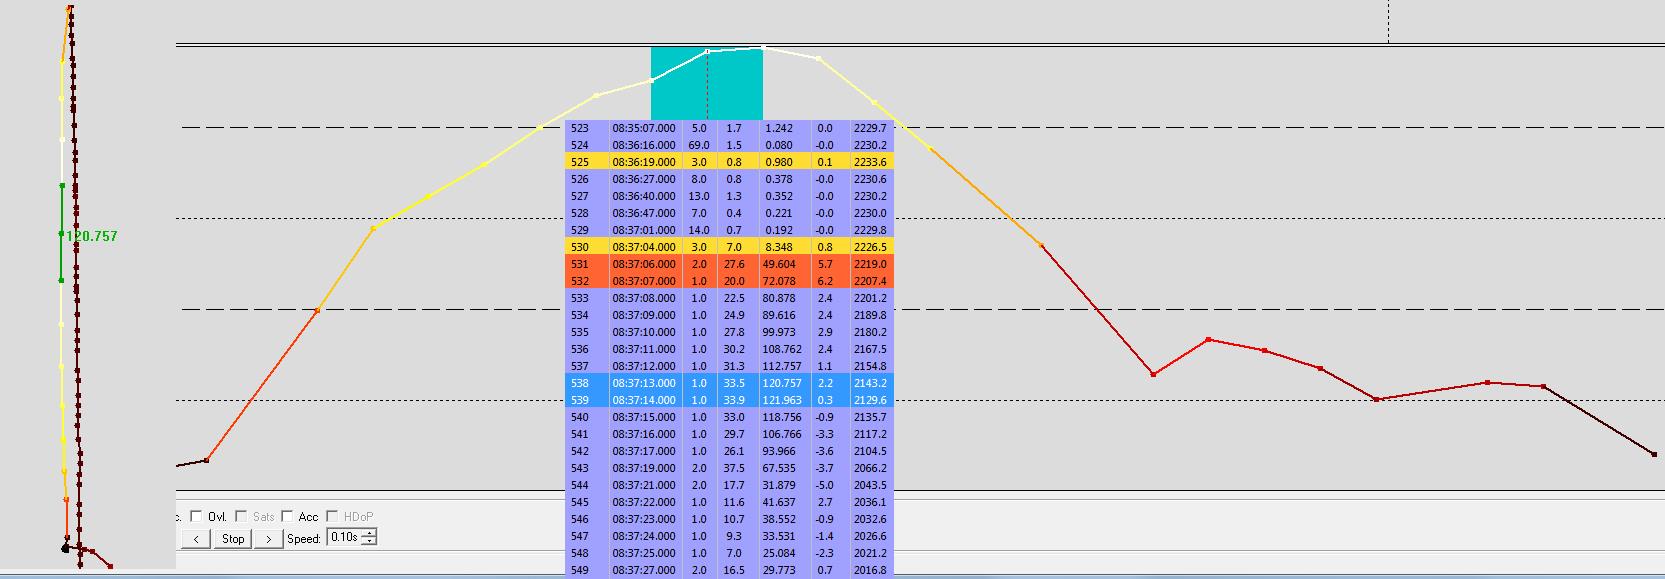Enable the Ovl. checkbox

point(196,517)
